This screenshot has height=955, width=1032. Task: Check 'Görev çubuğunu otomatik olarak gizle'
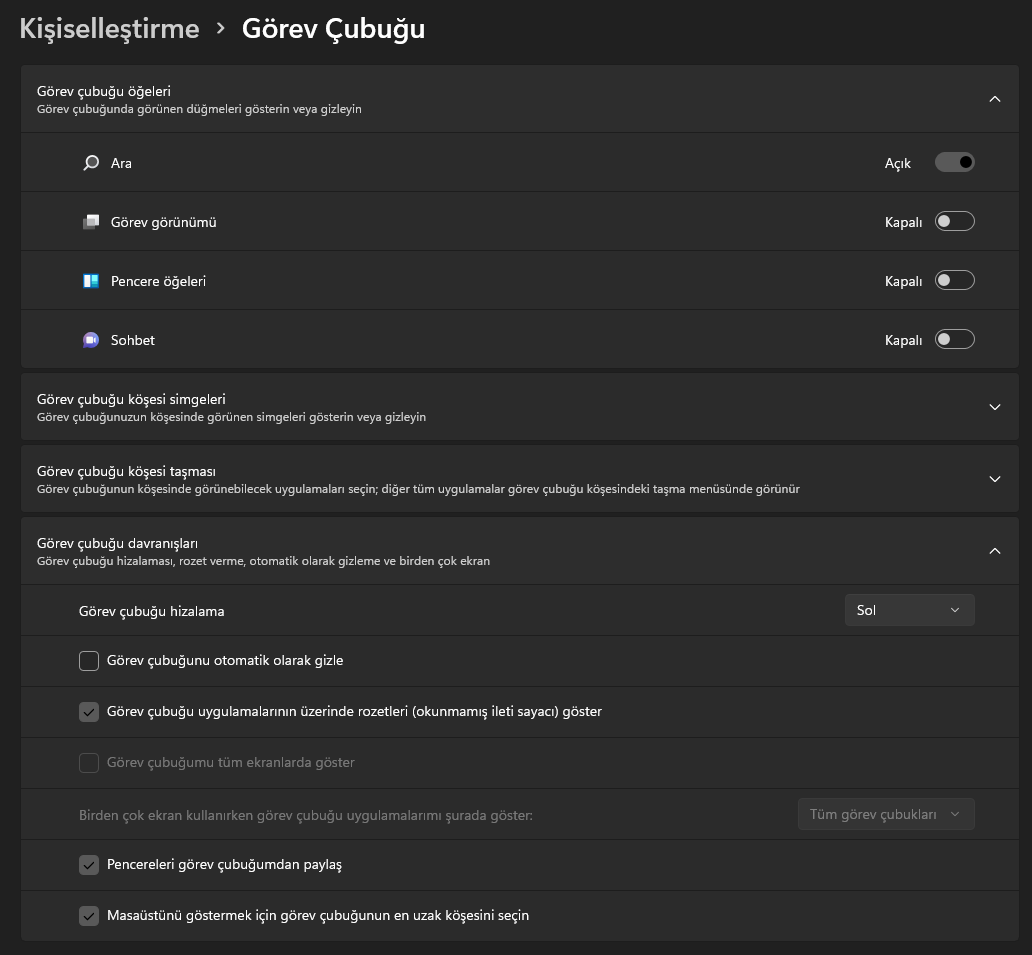click(x=89, y=661)
